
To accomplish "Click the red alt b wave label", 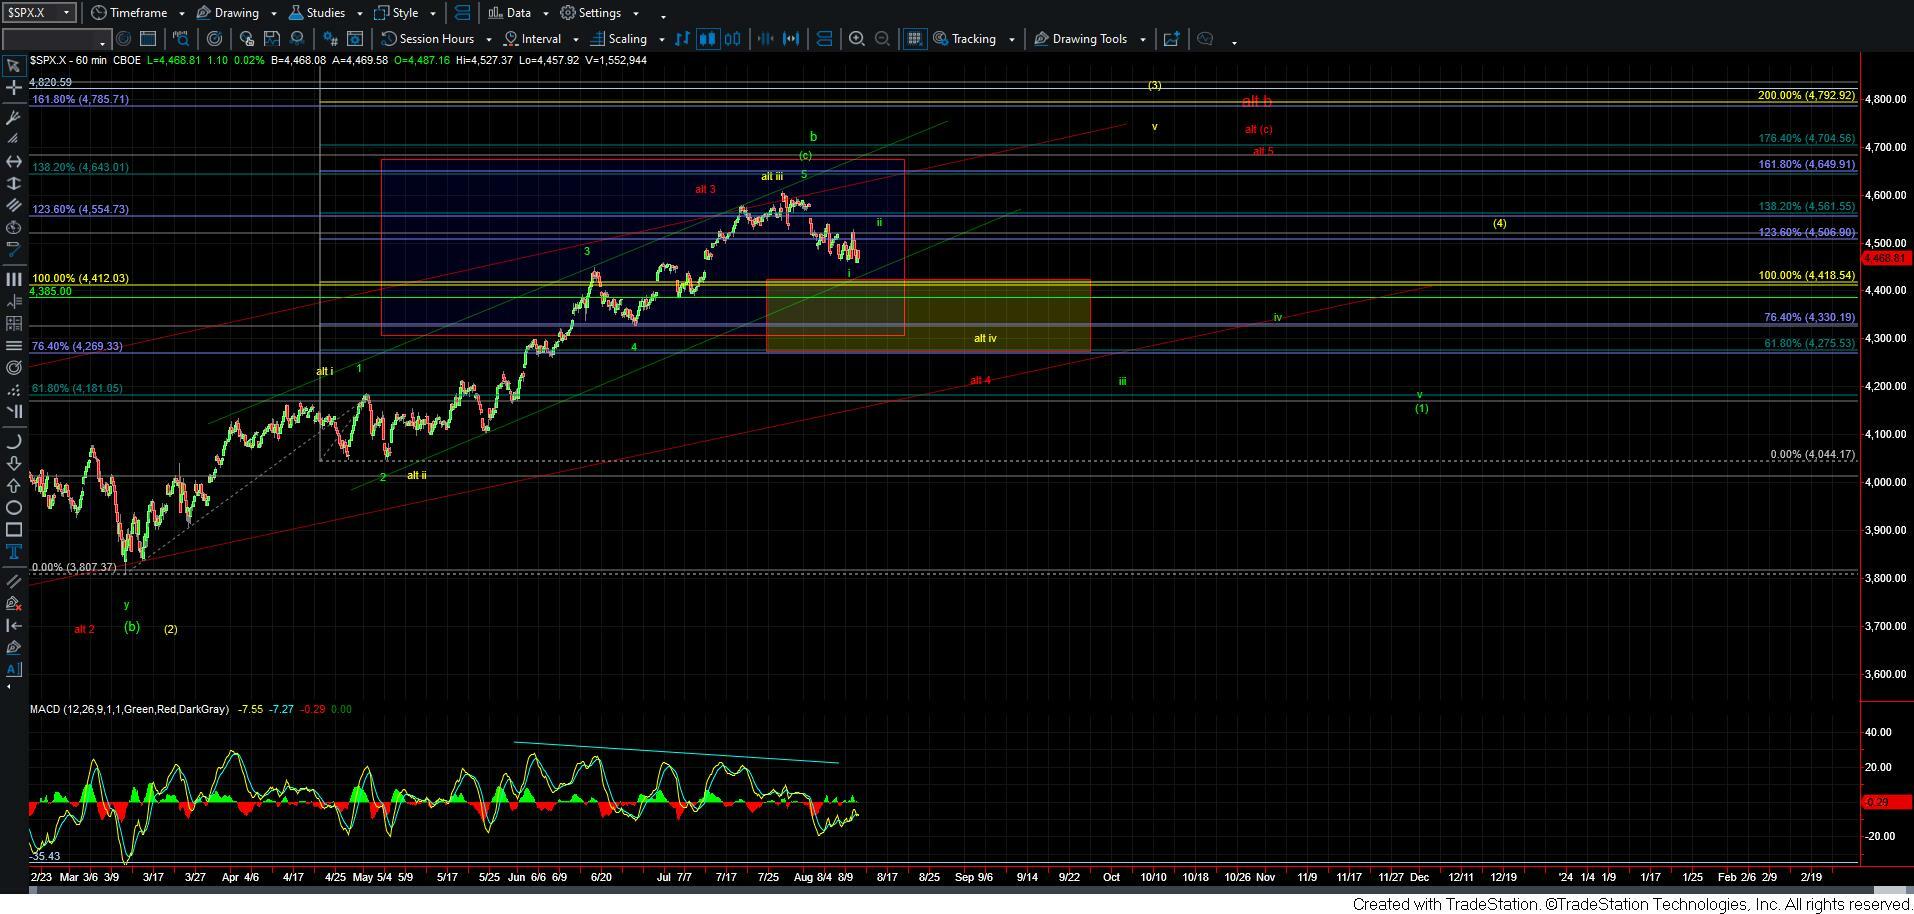I will pyautogui.click(x=1256, y=101).
